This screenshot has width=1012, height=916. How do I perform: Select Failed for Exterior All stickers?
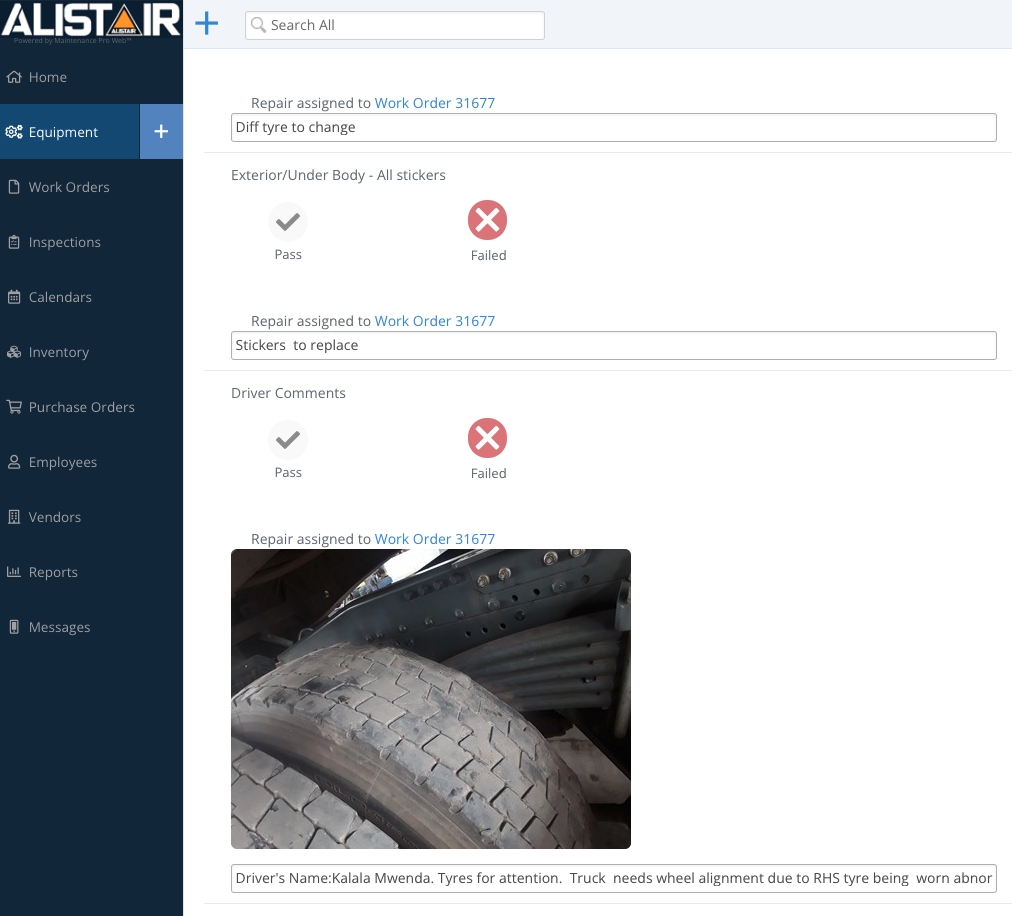pos(488,221)
